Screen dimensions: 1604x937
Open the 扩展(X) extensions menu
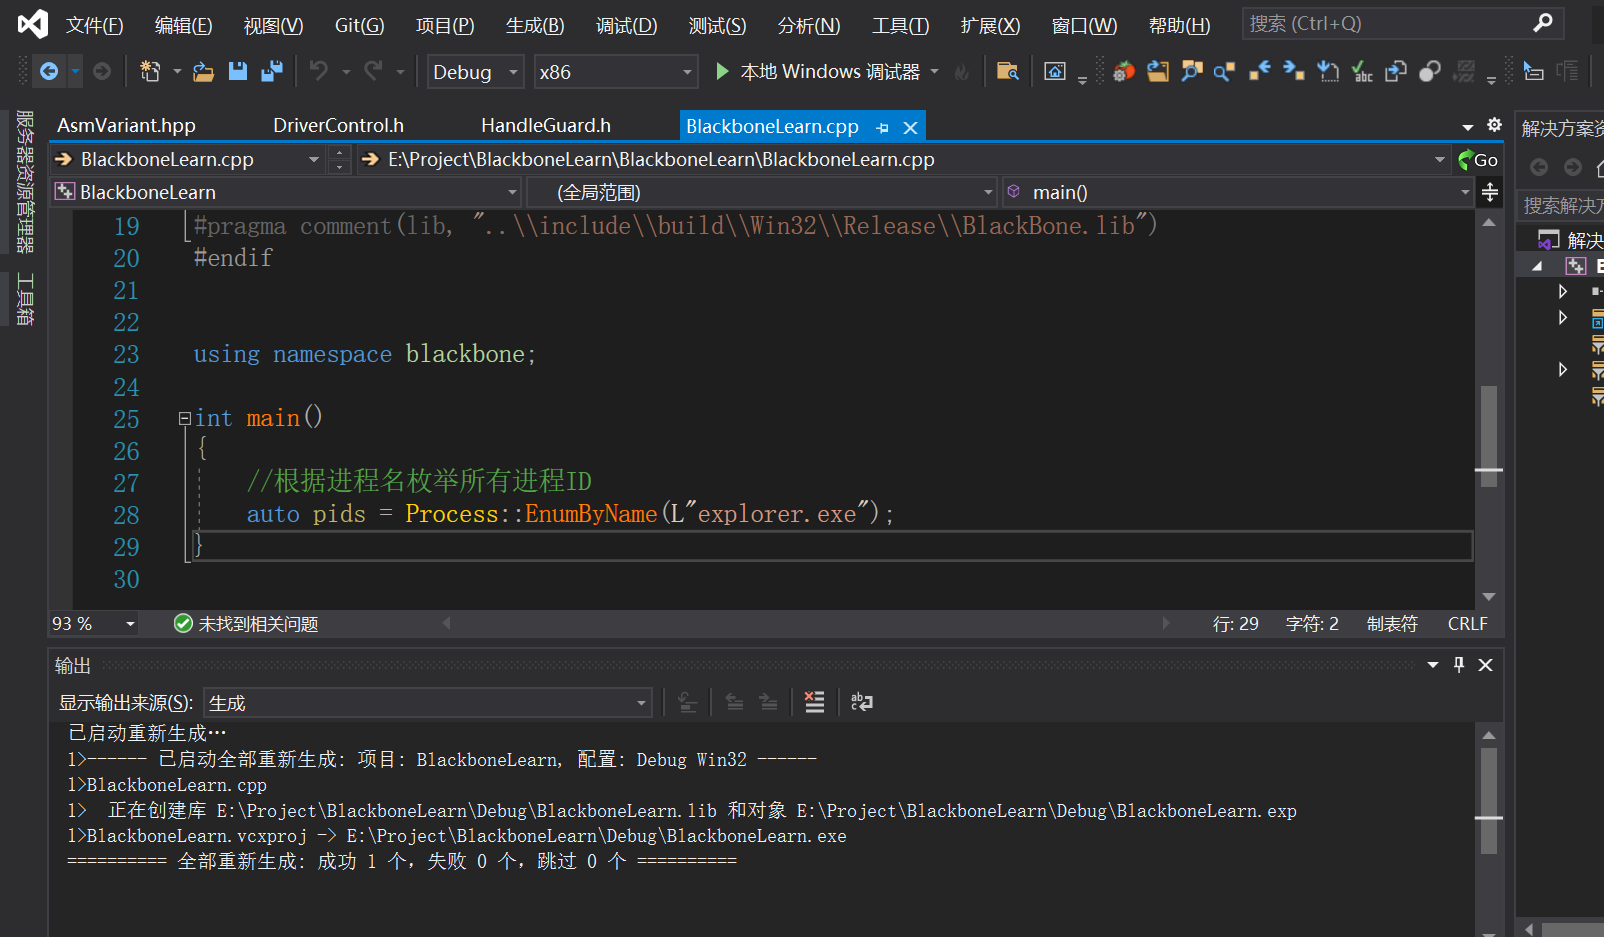(990, 25)
